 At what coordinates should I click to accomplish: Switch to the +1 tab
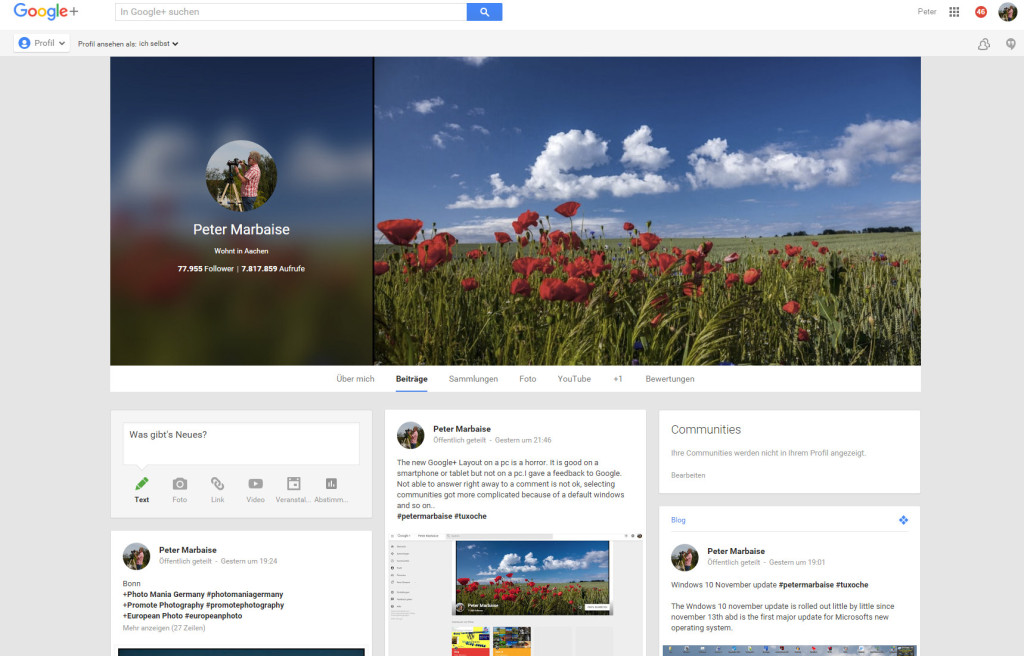point(618,379)
